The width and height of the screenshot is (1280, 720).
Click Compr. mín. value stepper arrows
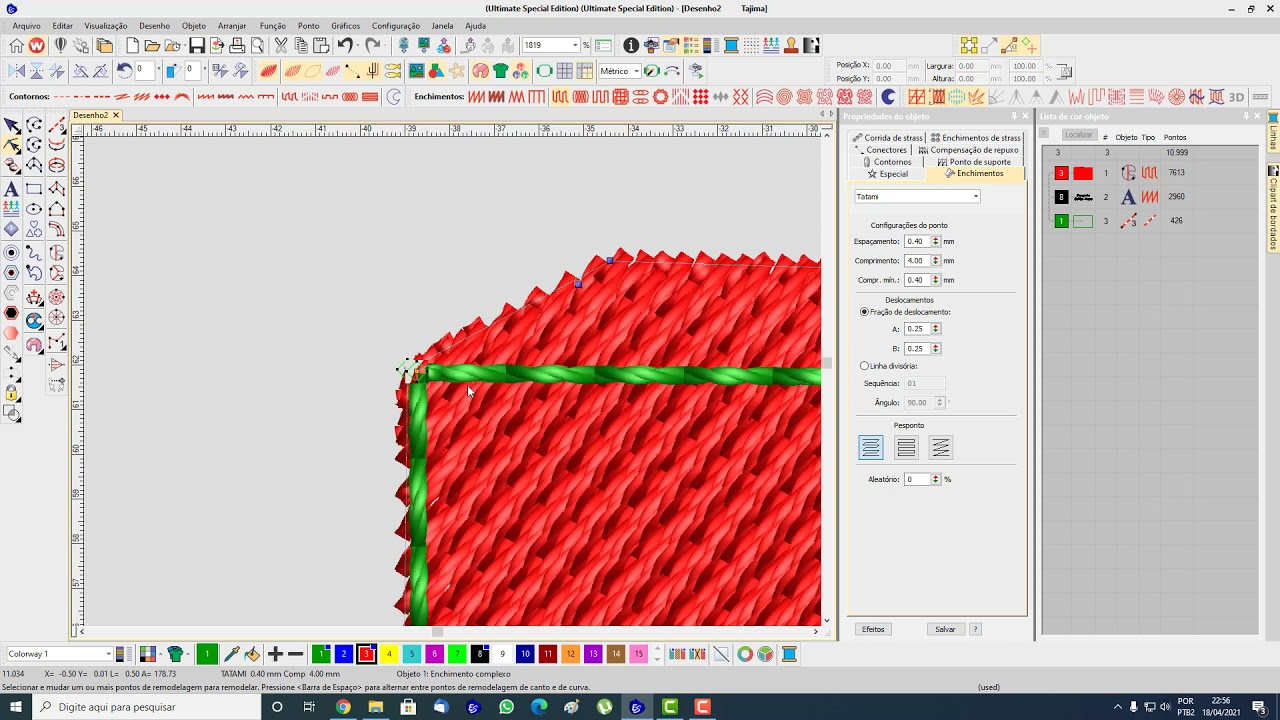pyautogui.click(x=936, y=280)
